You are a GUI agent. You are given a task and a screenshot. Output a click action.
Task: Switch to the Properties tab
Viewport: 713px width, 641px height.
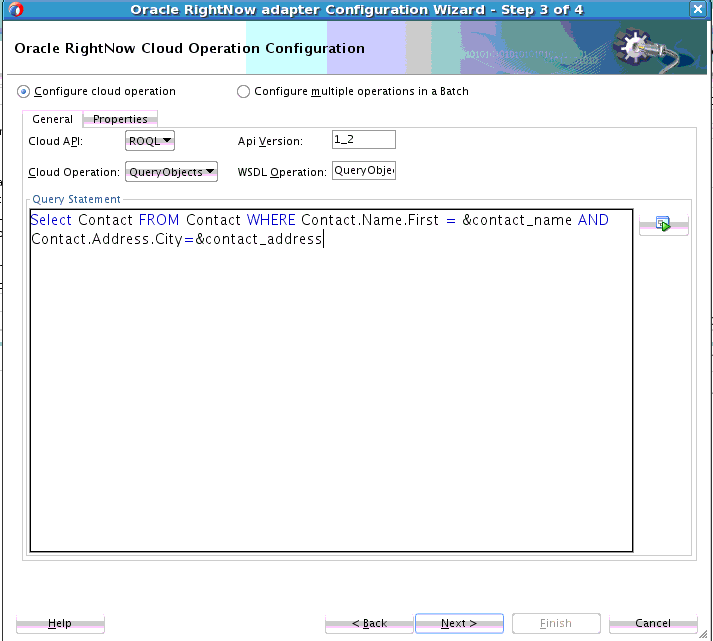point(120,119)
